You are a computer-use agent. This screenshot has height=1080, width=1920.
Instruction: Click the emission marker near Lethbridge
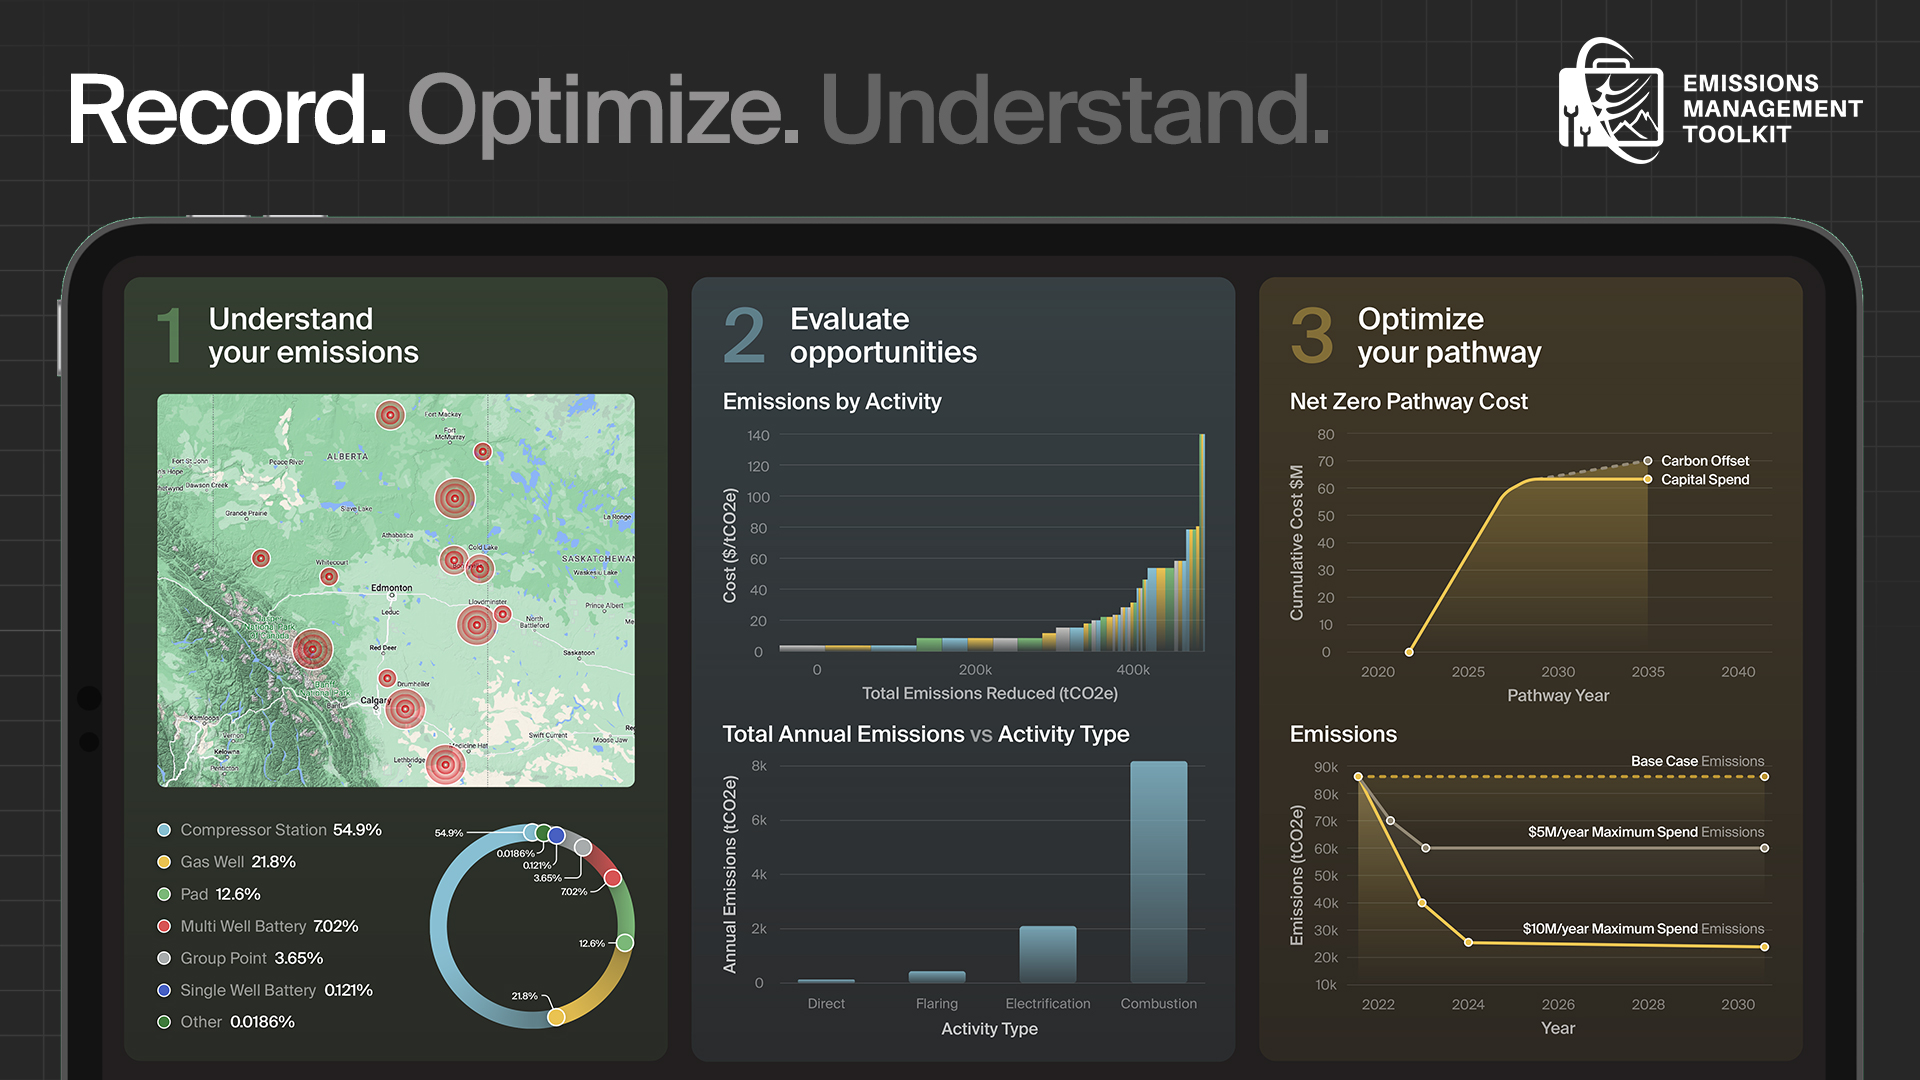click(x=445, y=765)
